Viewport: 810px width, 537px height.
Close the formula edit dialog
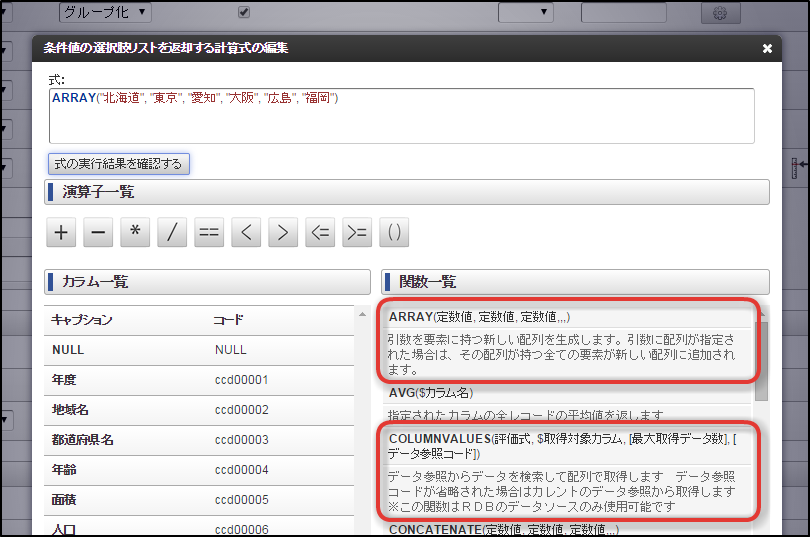pos(767,49)
